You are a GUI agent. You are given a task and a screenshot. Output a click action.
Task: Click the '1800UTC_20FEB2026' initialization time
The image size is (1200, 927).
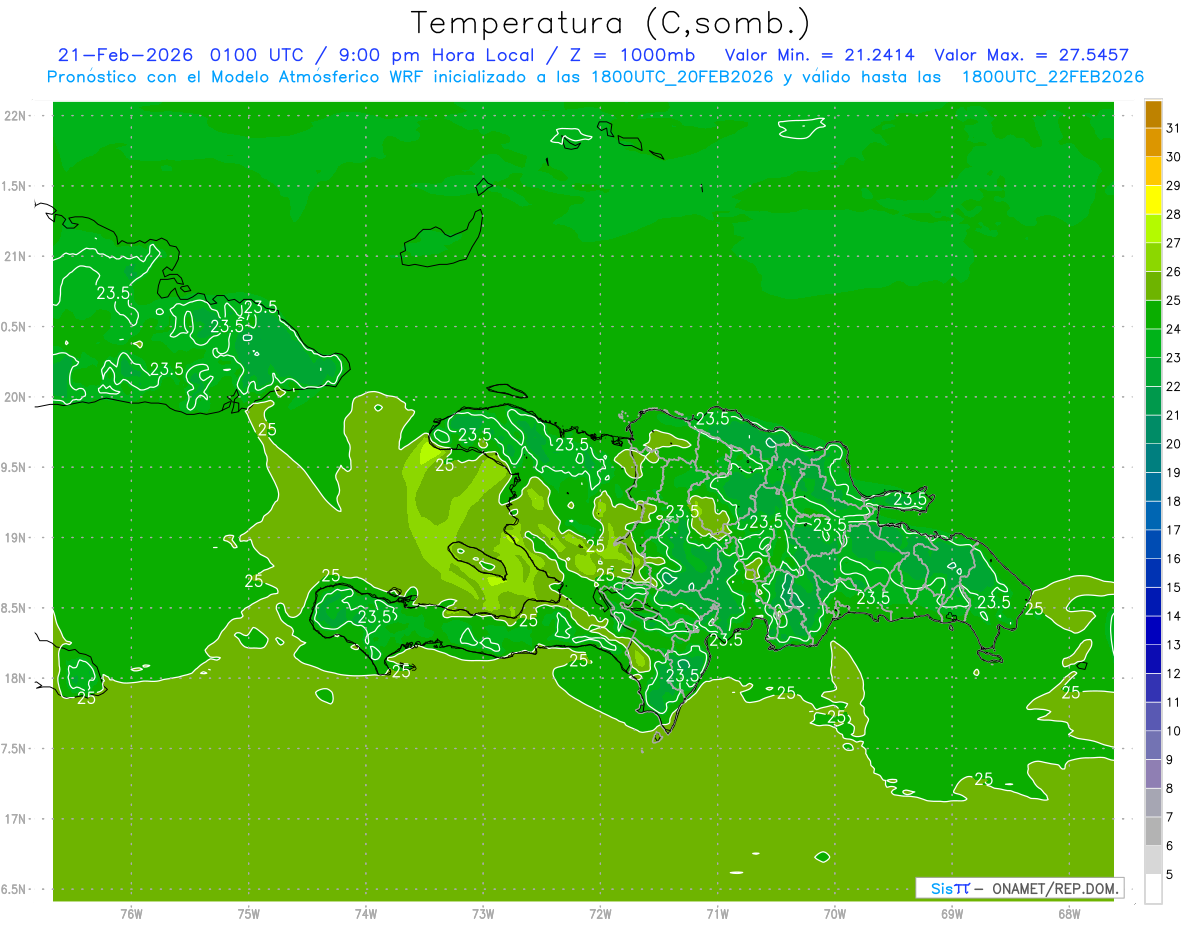point(680,77)
